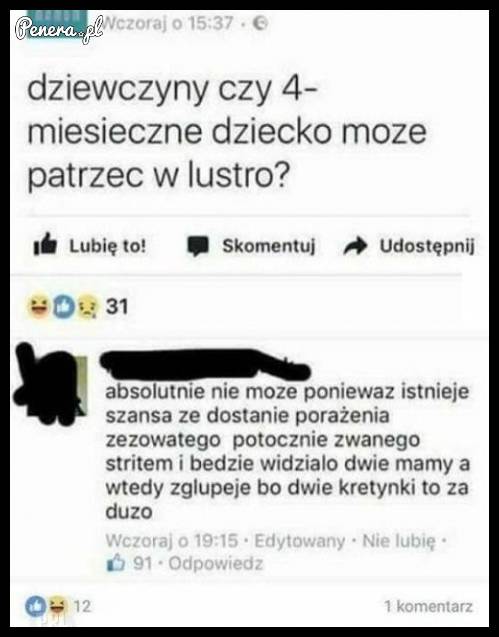Viewport: 499px width, 637px height.
Task: Click the privacy globe icon after the timestamp
Action: [x=260, y=24]
